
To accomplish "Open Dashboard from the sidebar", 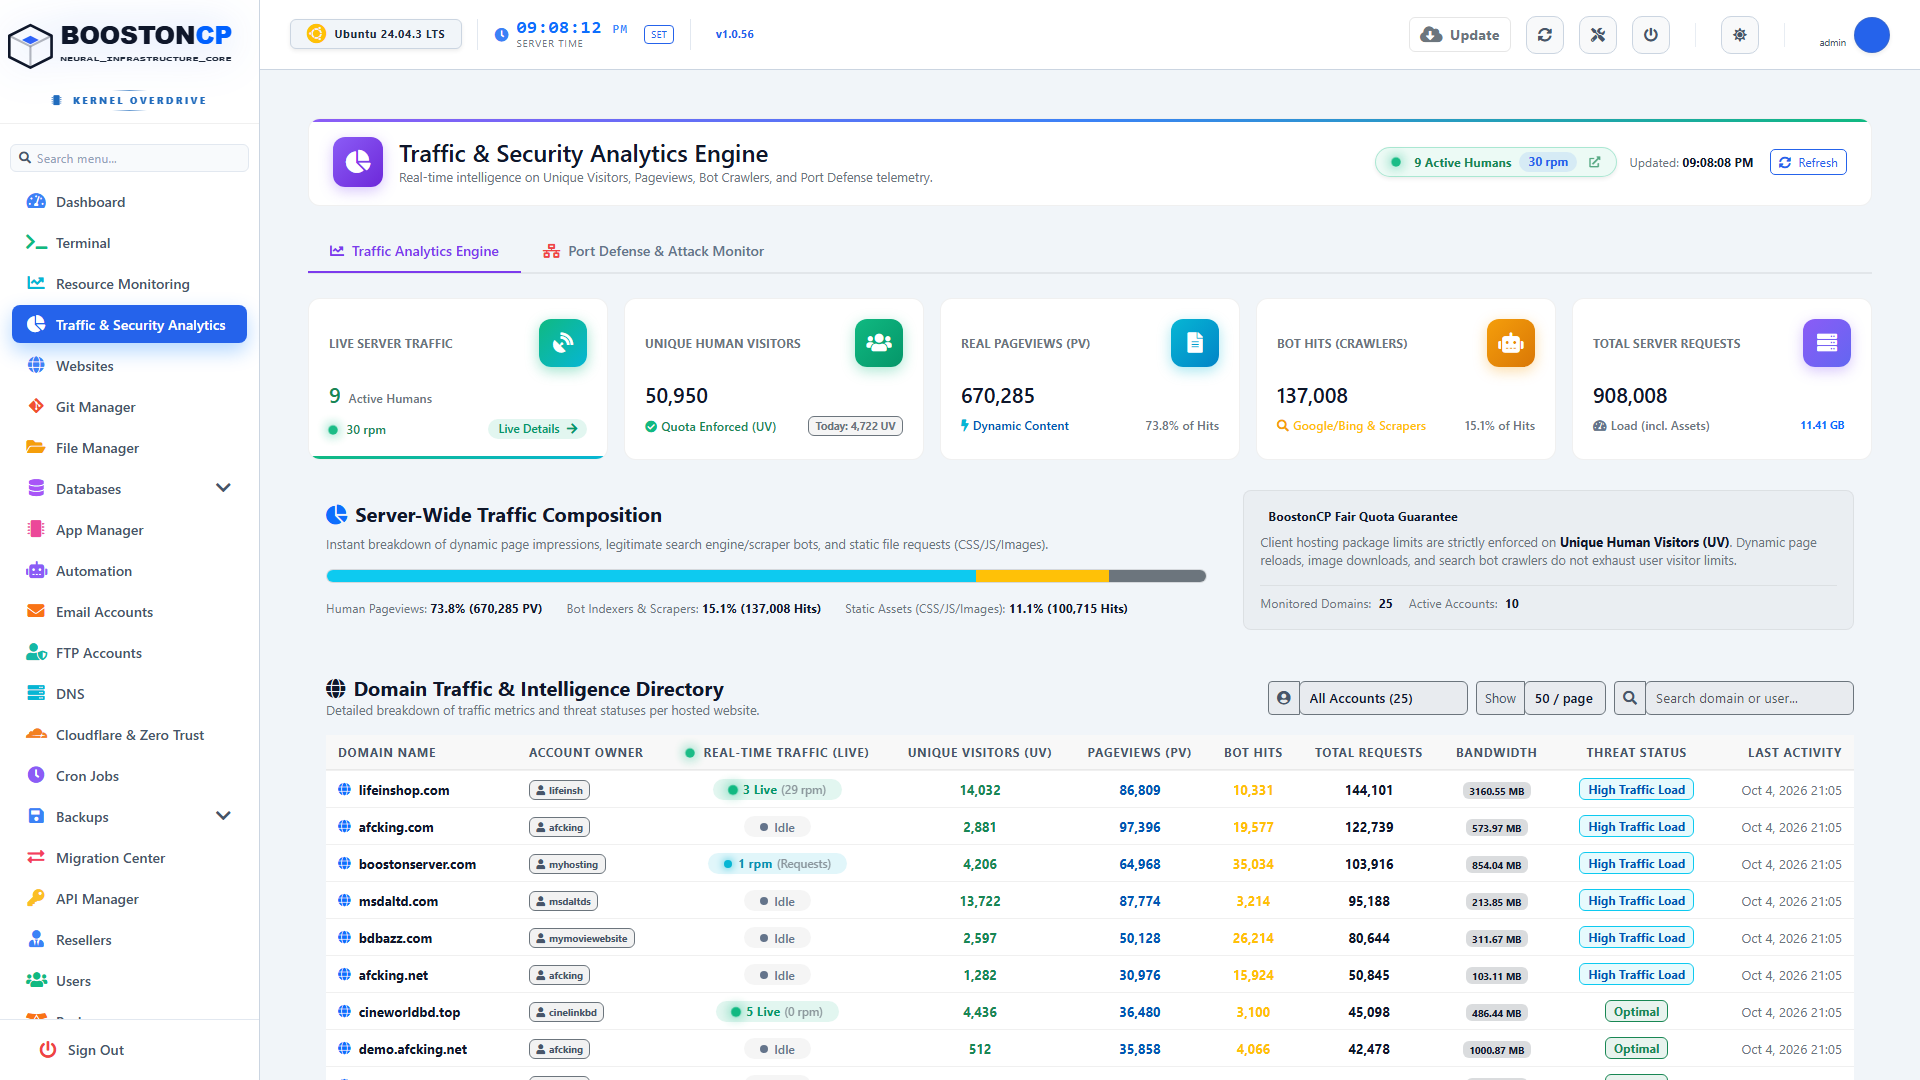I will 129,202.
